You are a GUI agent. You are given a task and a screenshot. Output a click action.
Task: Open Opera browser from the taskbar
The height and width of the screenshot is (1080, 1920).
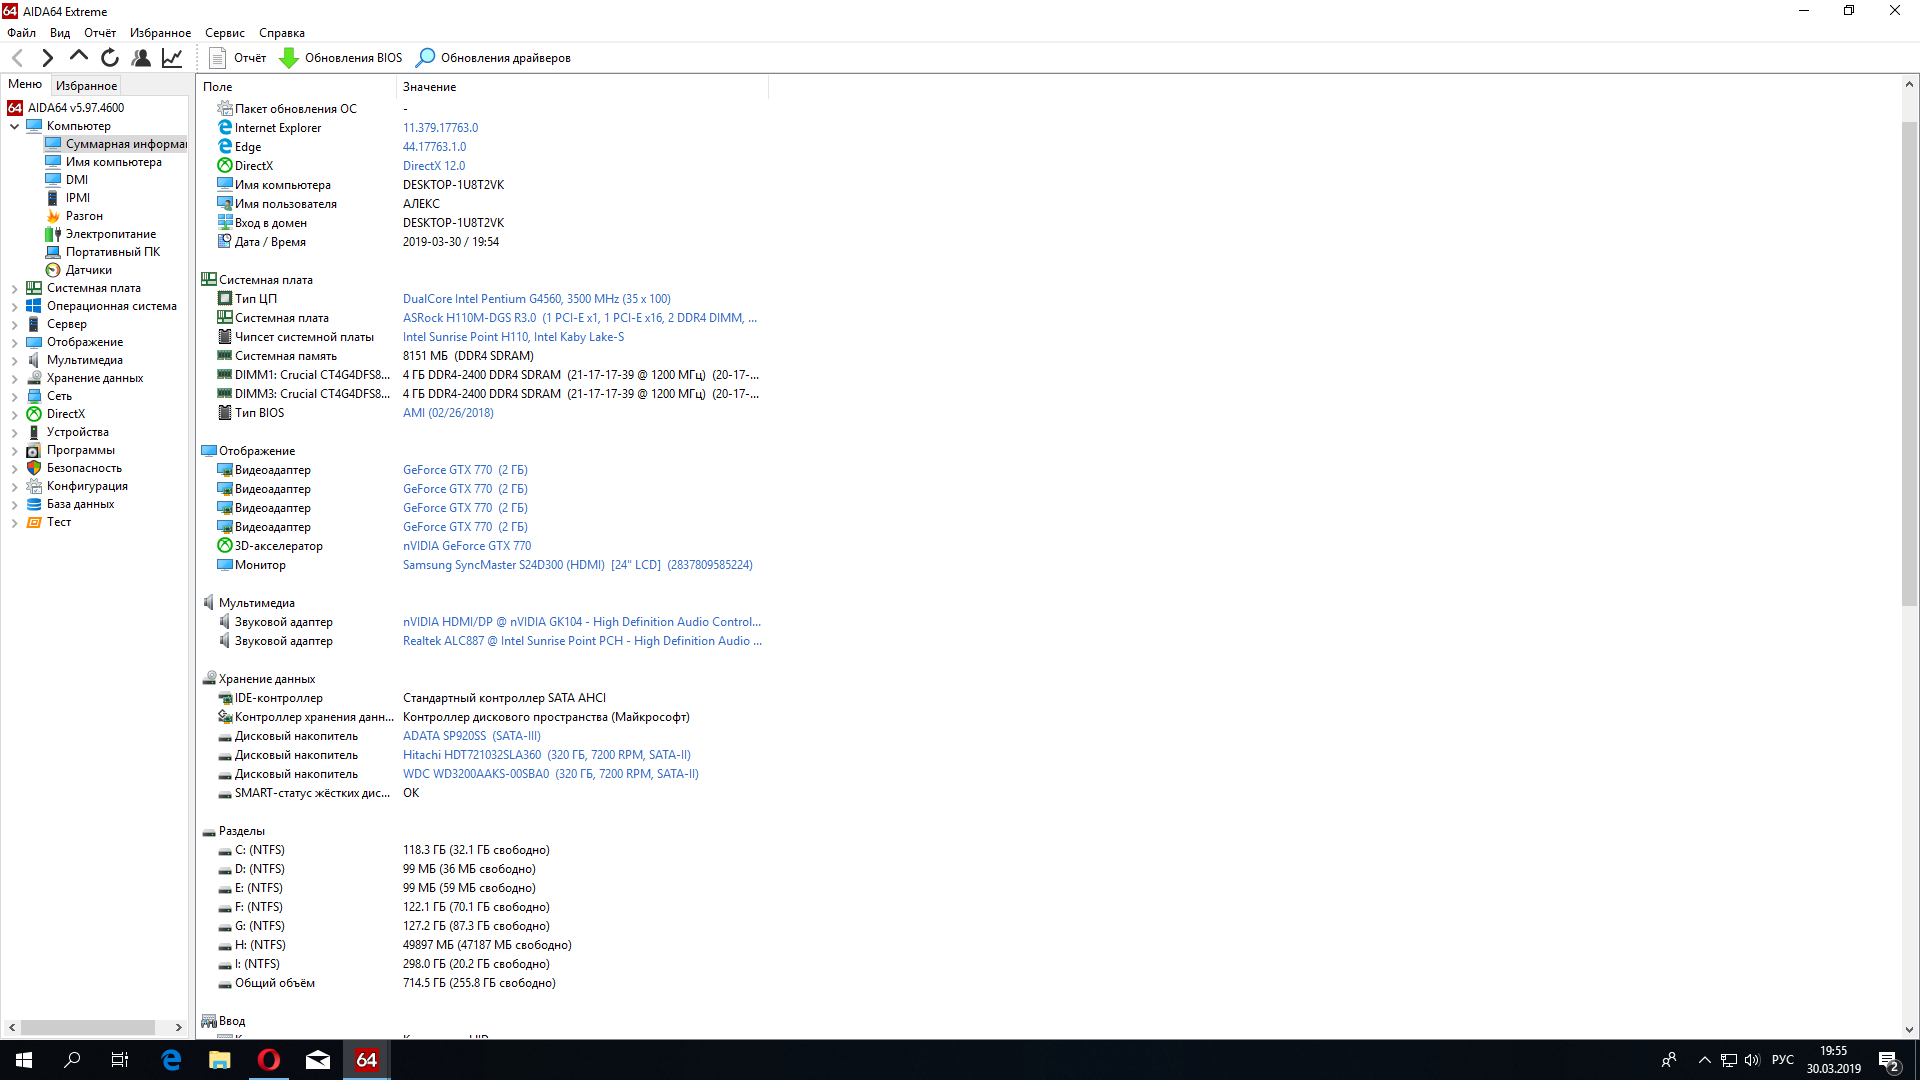point(269,1060)
